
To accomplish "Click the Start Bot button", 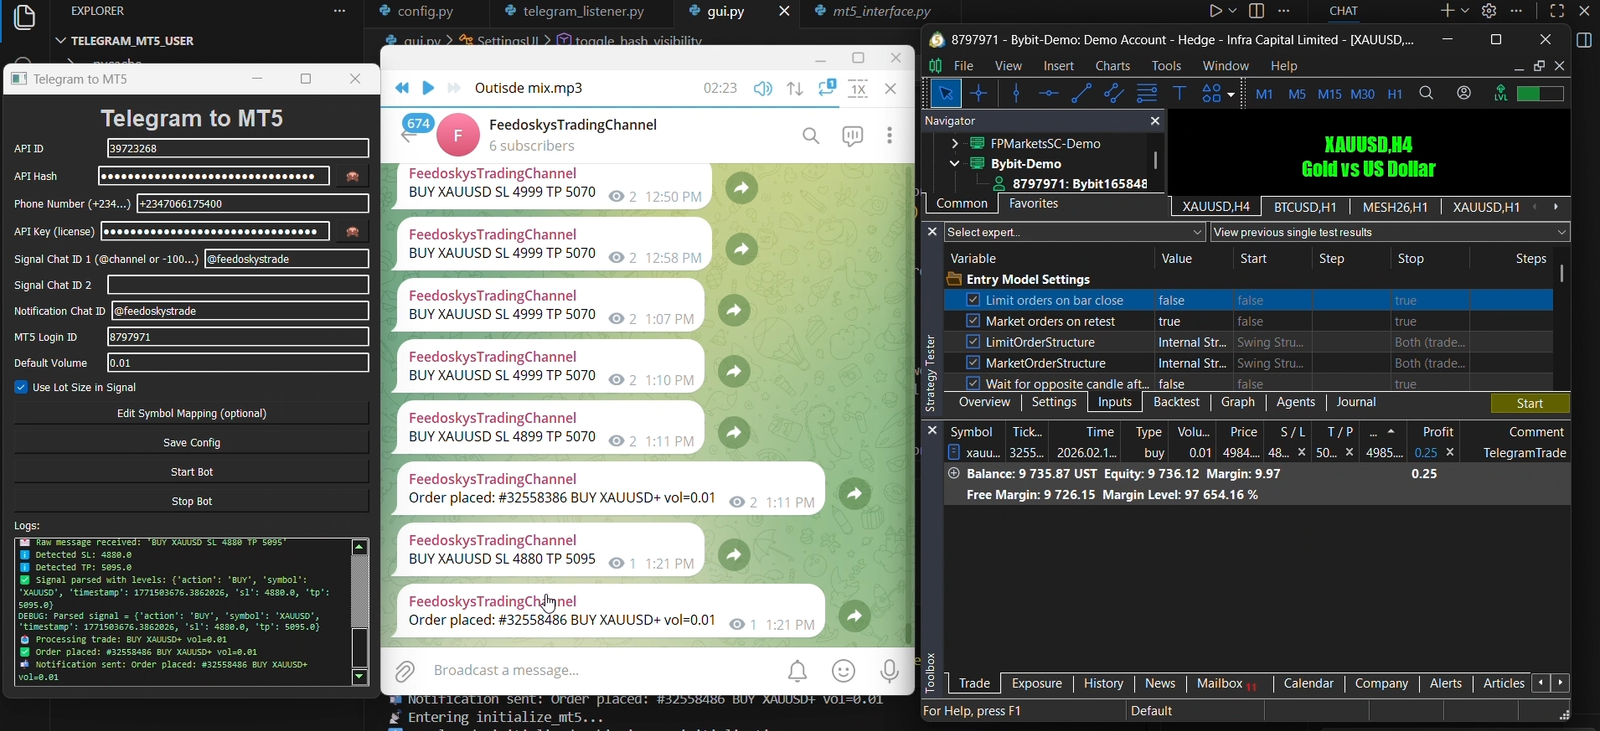I will [191, 472].
